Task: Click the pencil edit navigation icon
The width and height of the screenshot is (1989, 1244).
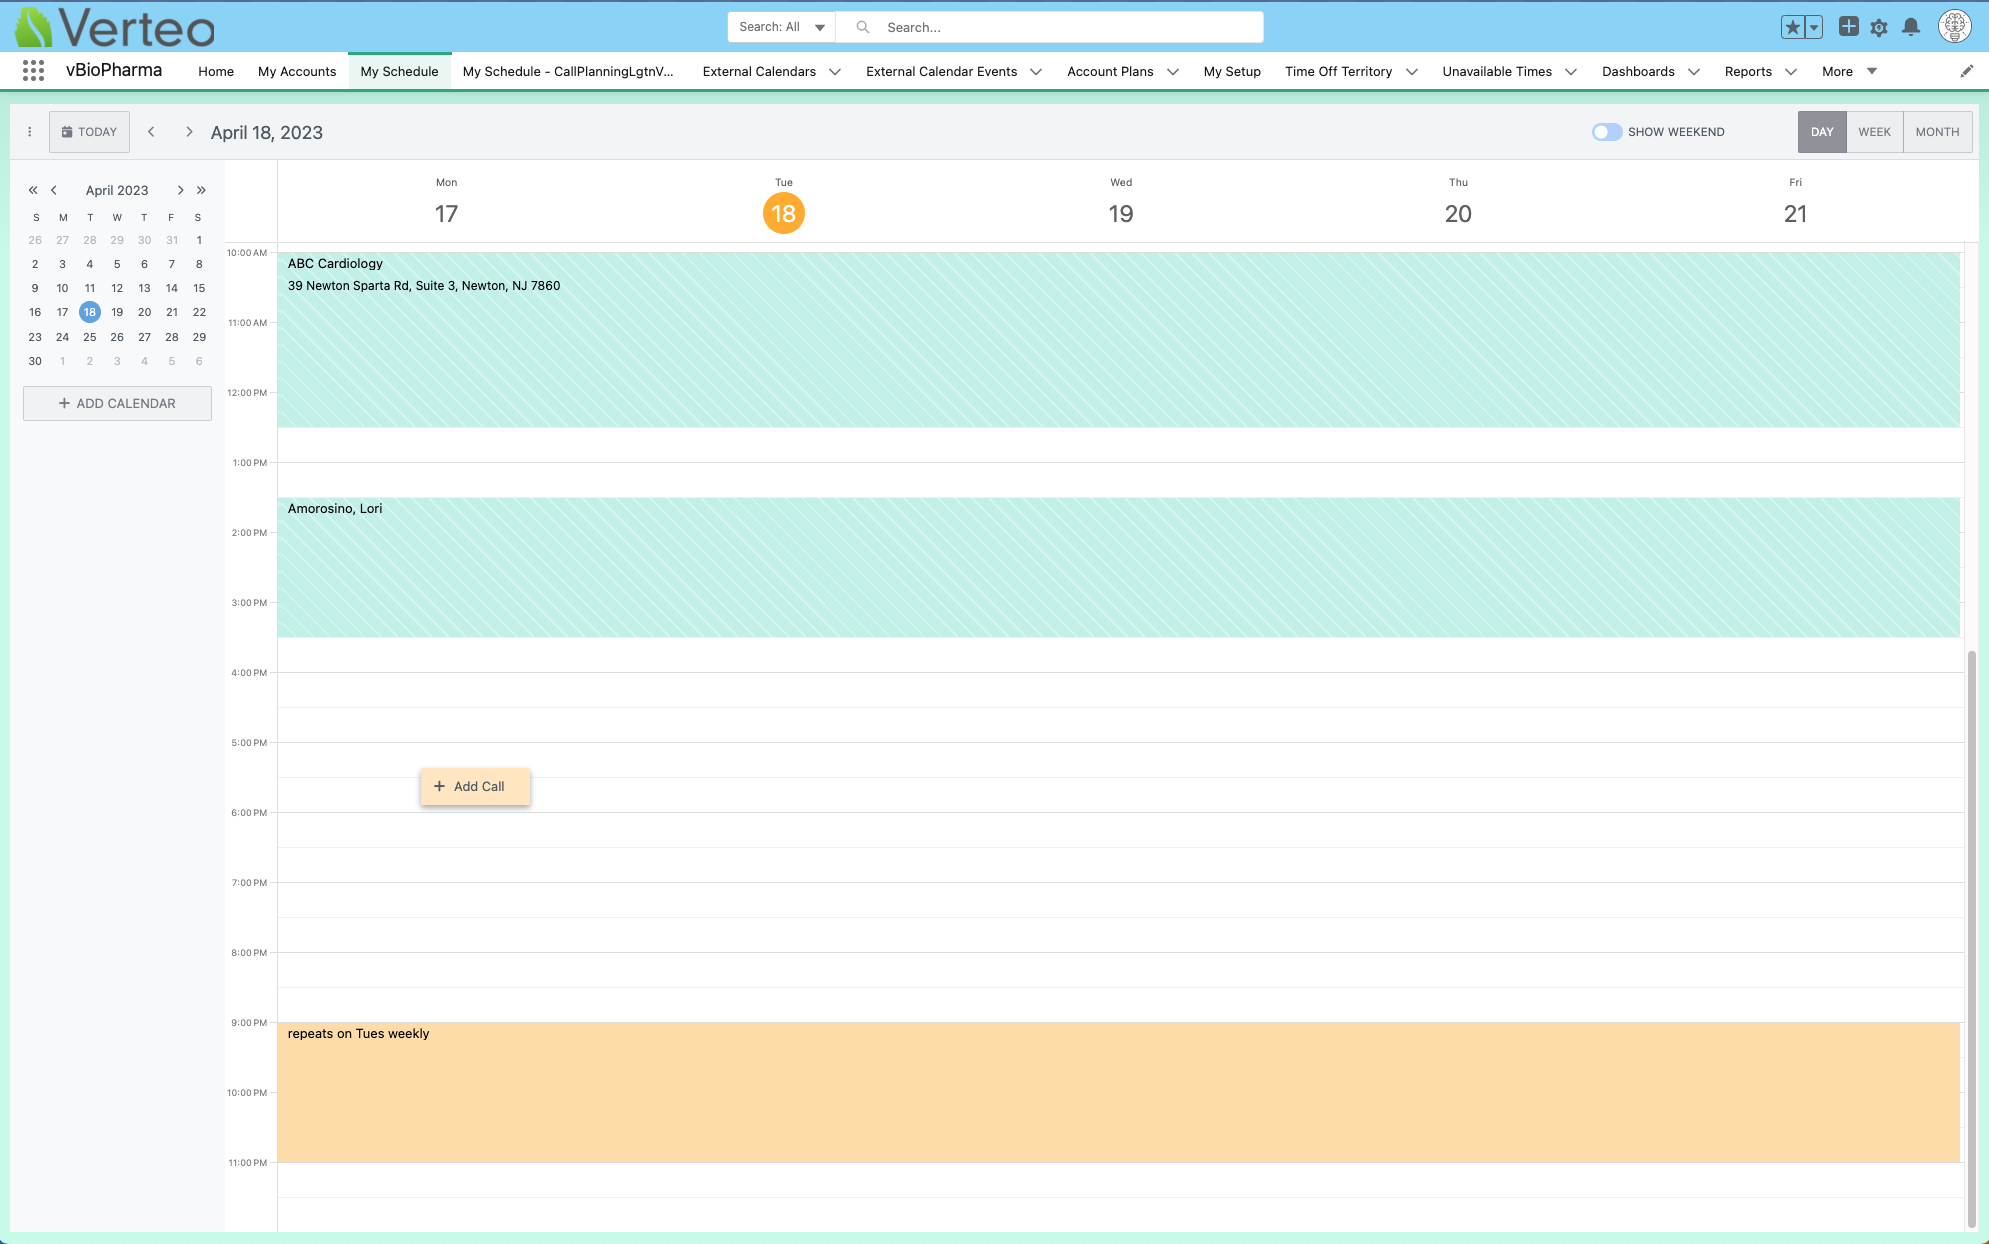Action: point(1966,71)
